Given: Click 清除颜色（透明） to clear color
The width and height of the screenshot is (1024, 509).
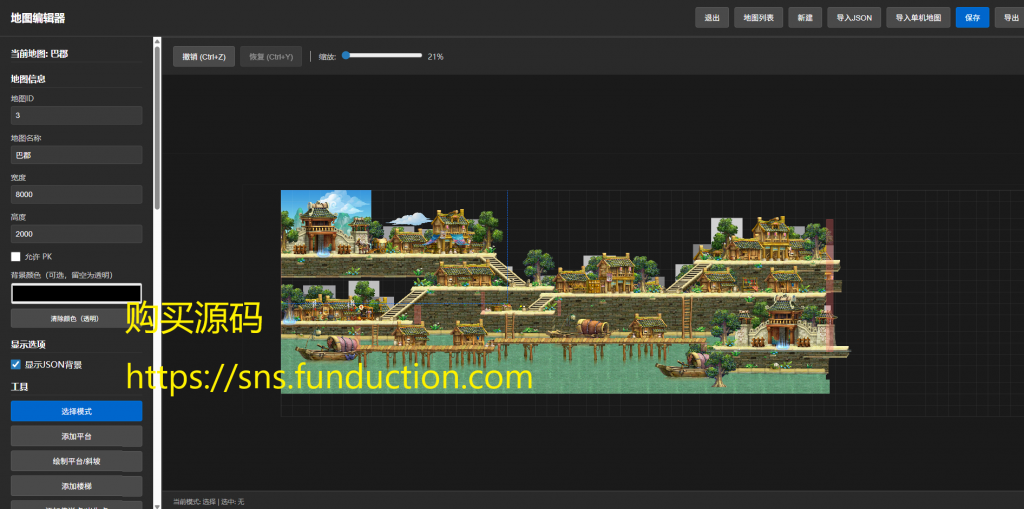Looking at the screenshot, I should point(76,319).
